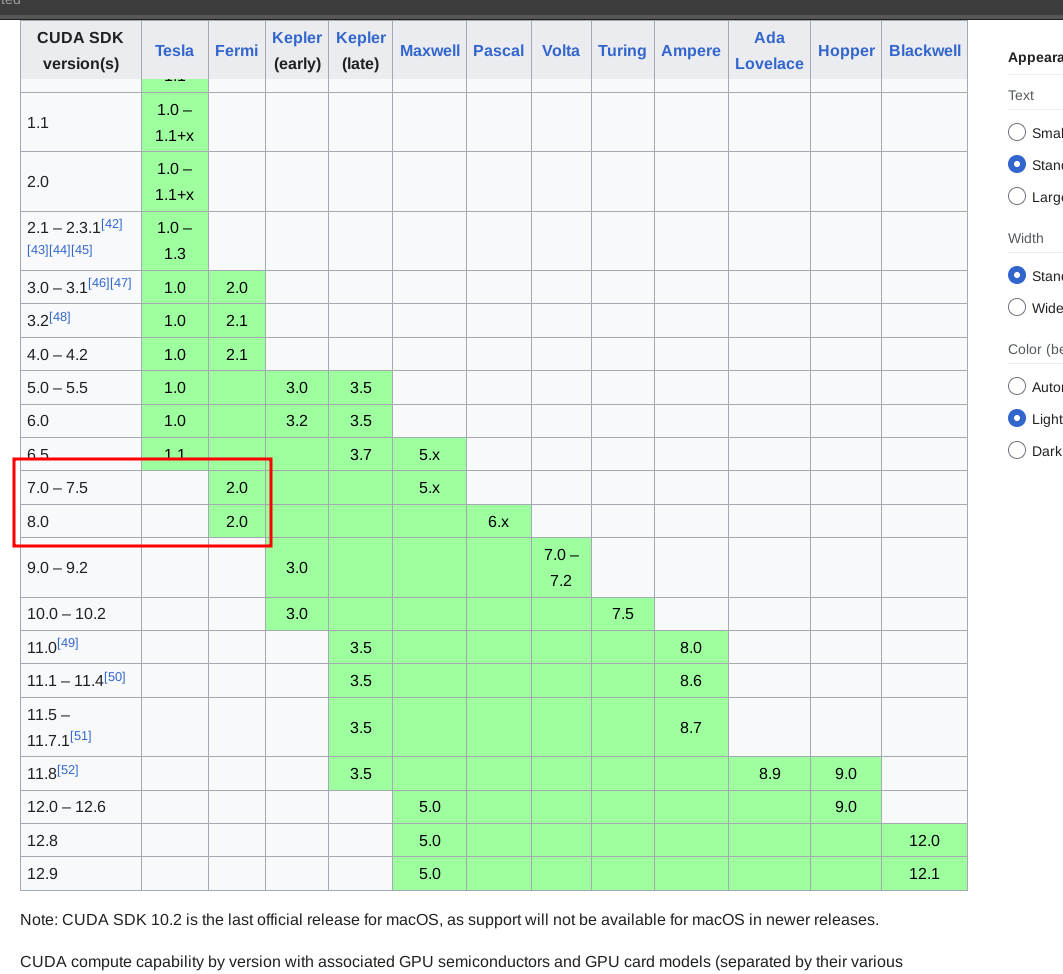The height and width of the screenshot is (974, 1063).
Task: Click the Appearance panel heading
Action: coord(1035,58)
